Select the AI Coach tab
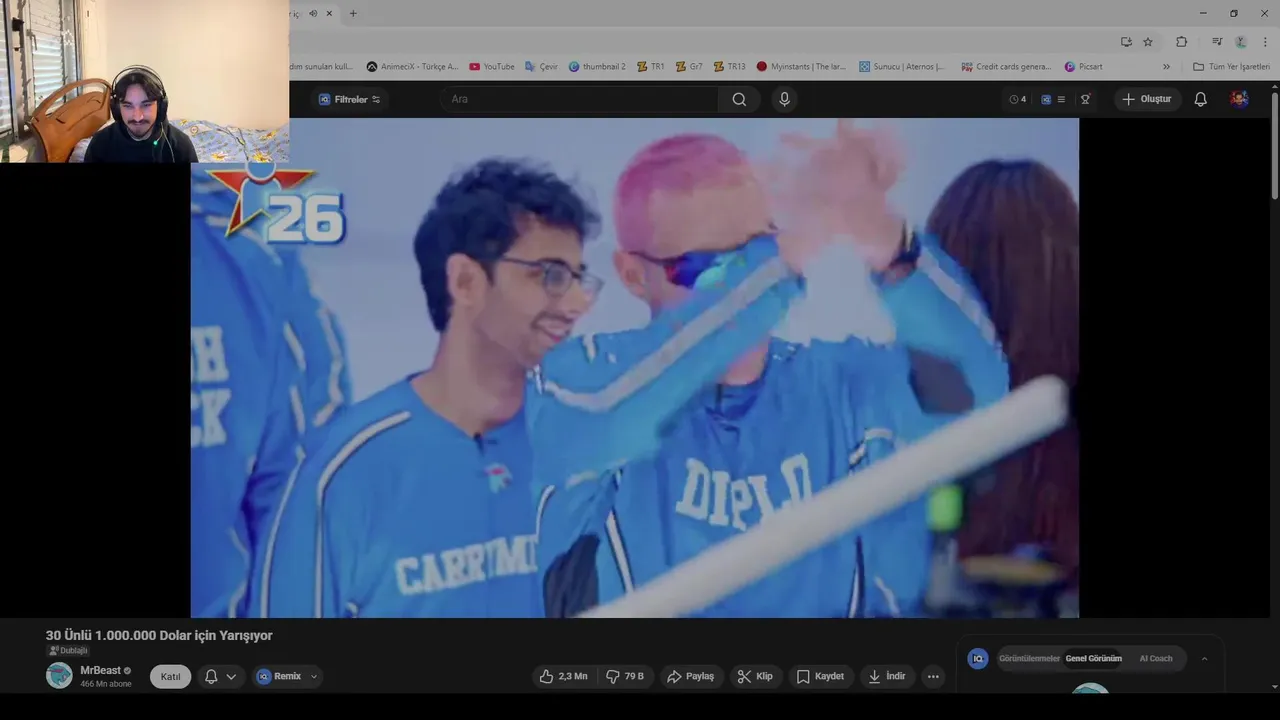The height and width of the screenshot is (720, 1280). coord(1156,658)
